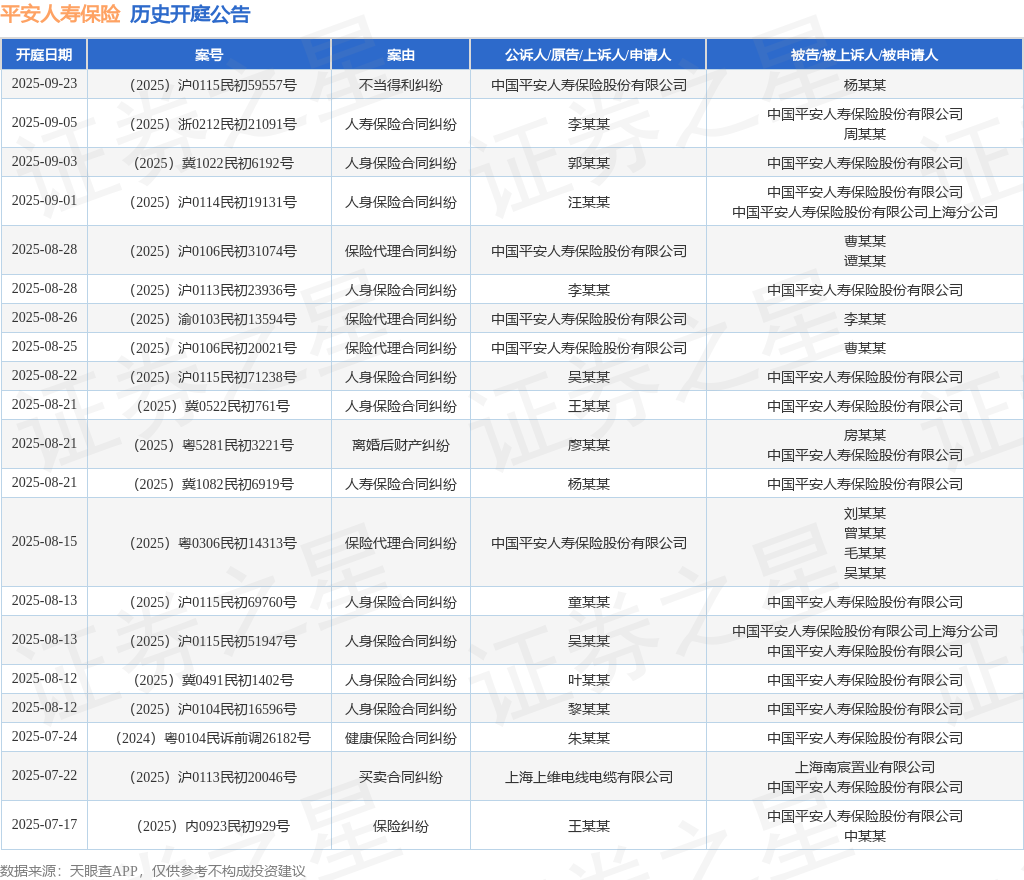Screen dimensions: 1024x880
Task: Click case number 沪0115民初69760号
Action: click(213, 602)
